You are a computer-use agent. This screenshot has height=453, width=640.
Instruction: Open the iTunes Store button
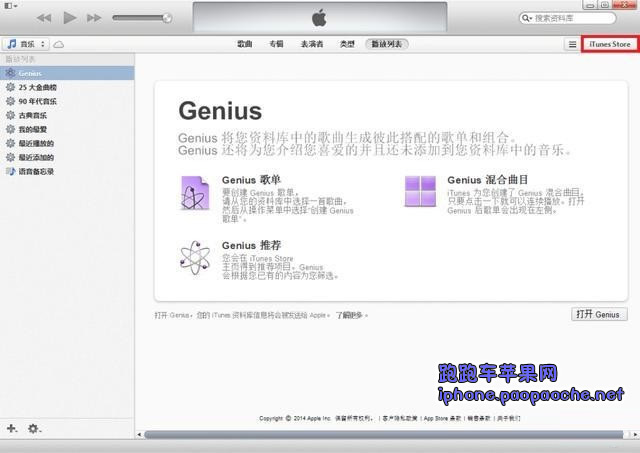point(610,44)
